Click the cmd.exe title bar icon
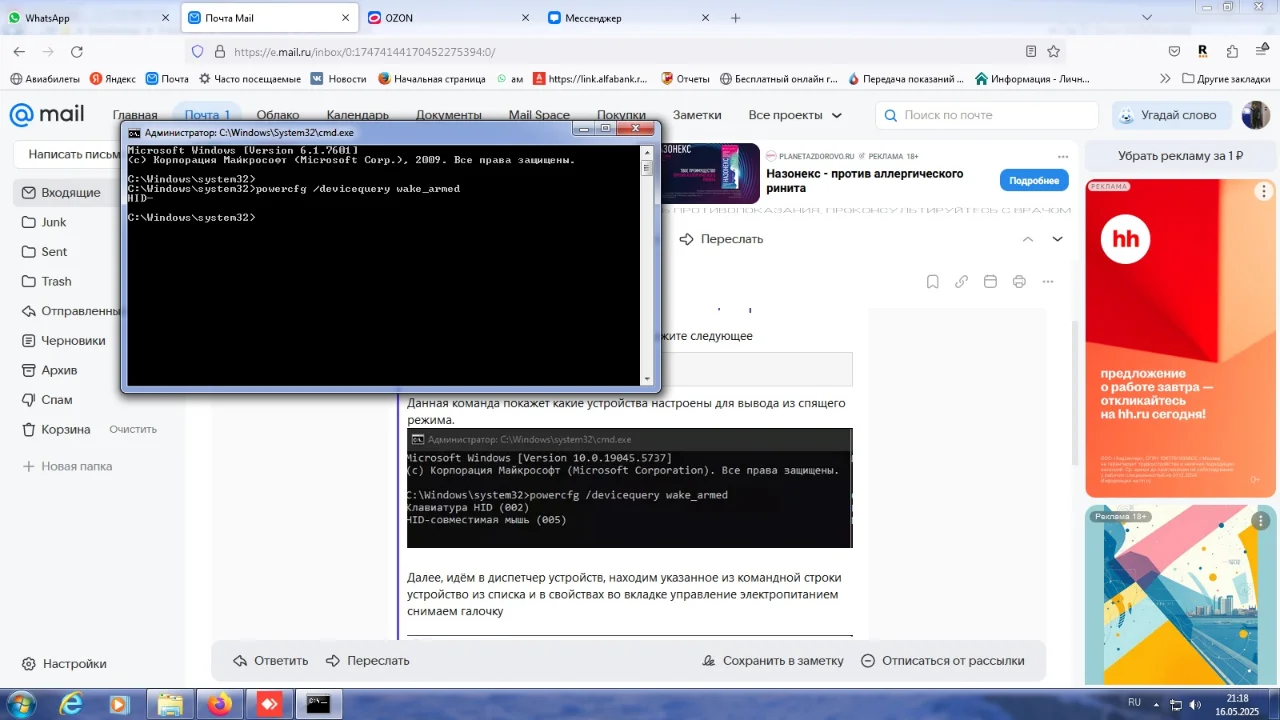Screen dimensions: 1280x720 tap(134, 132)
